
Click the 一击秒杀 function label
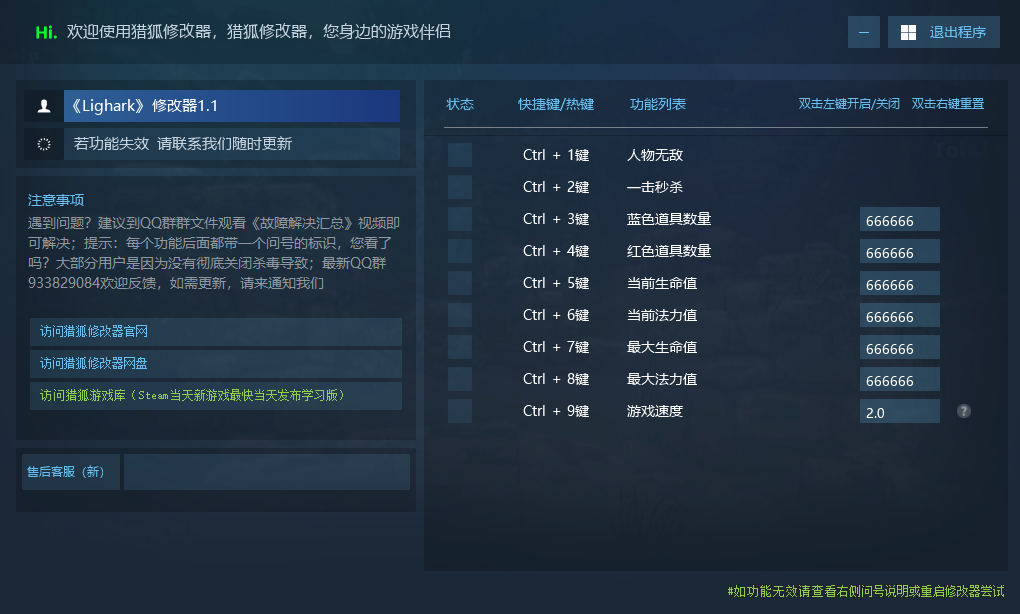(655, 187)
